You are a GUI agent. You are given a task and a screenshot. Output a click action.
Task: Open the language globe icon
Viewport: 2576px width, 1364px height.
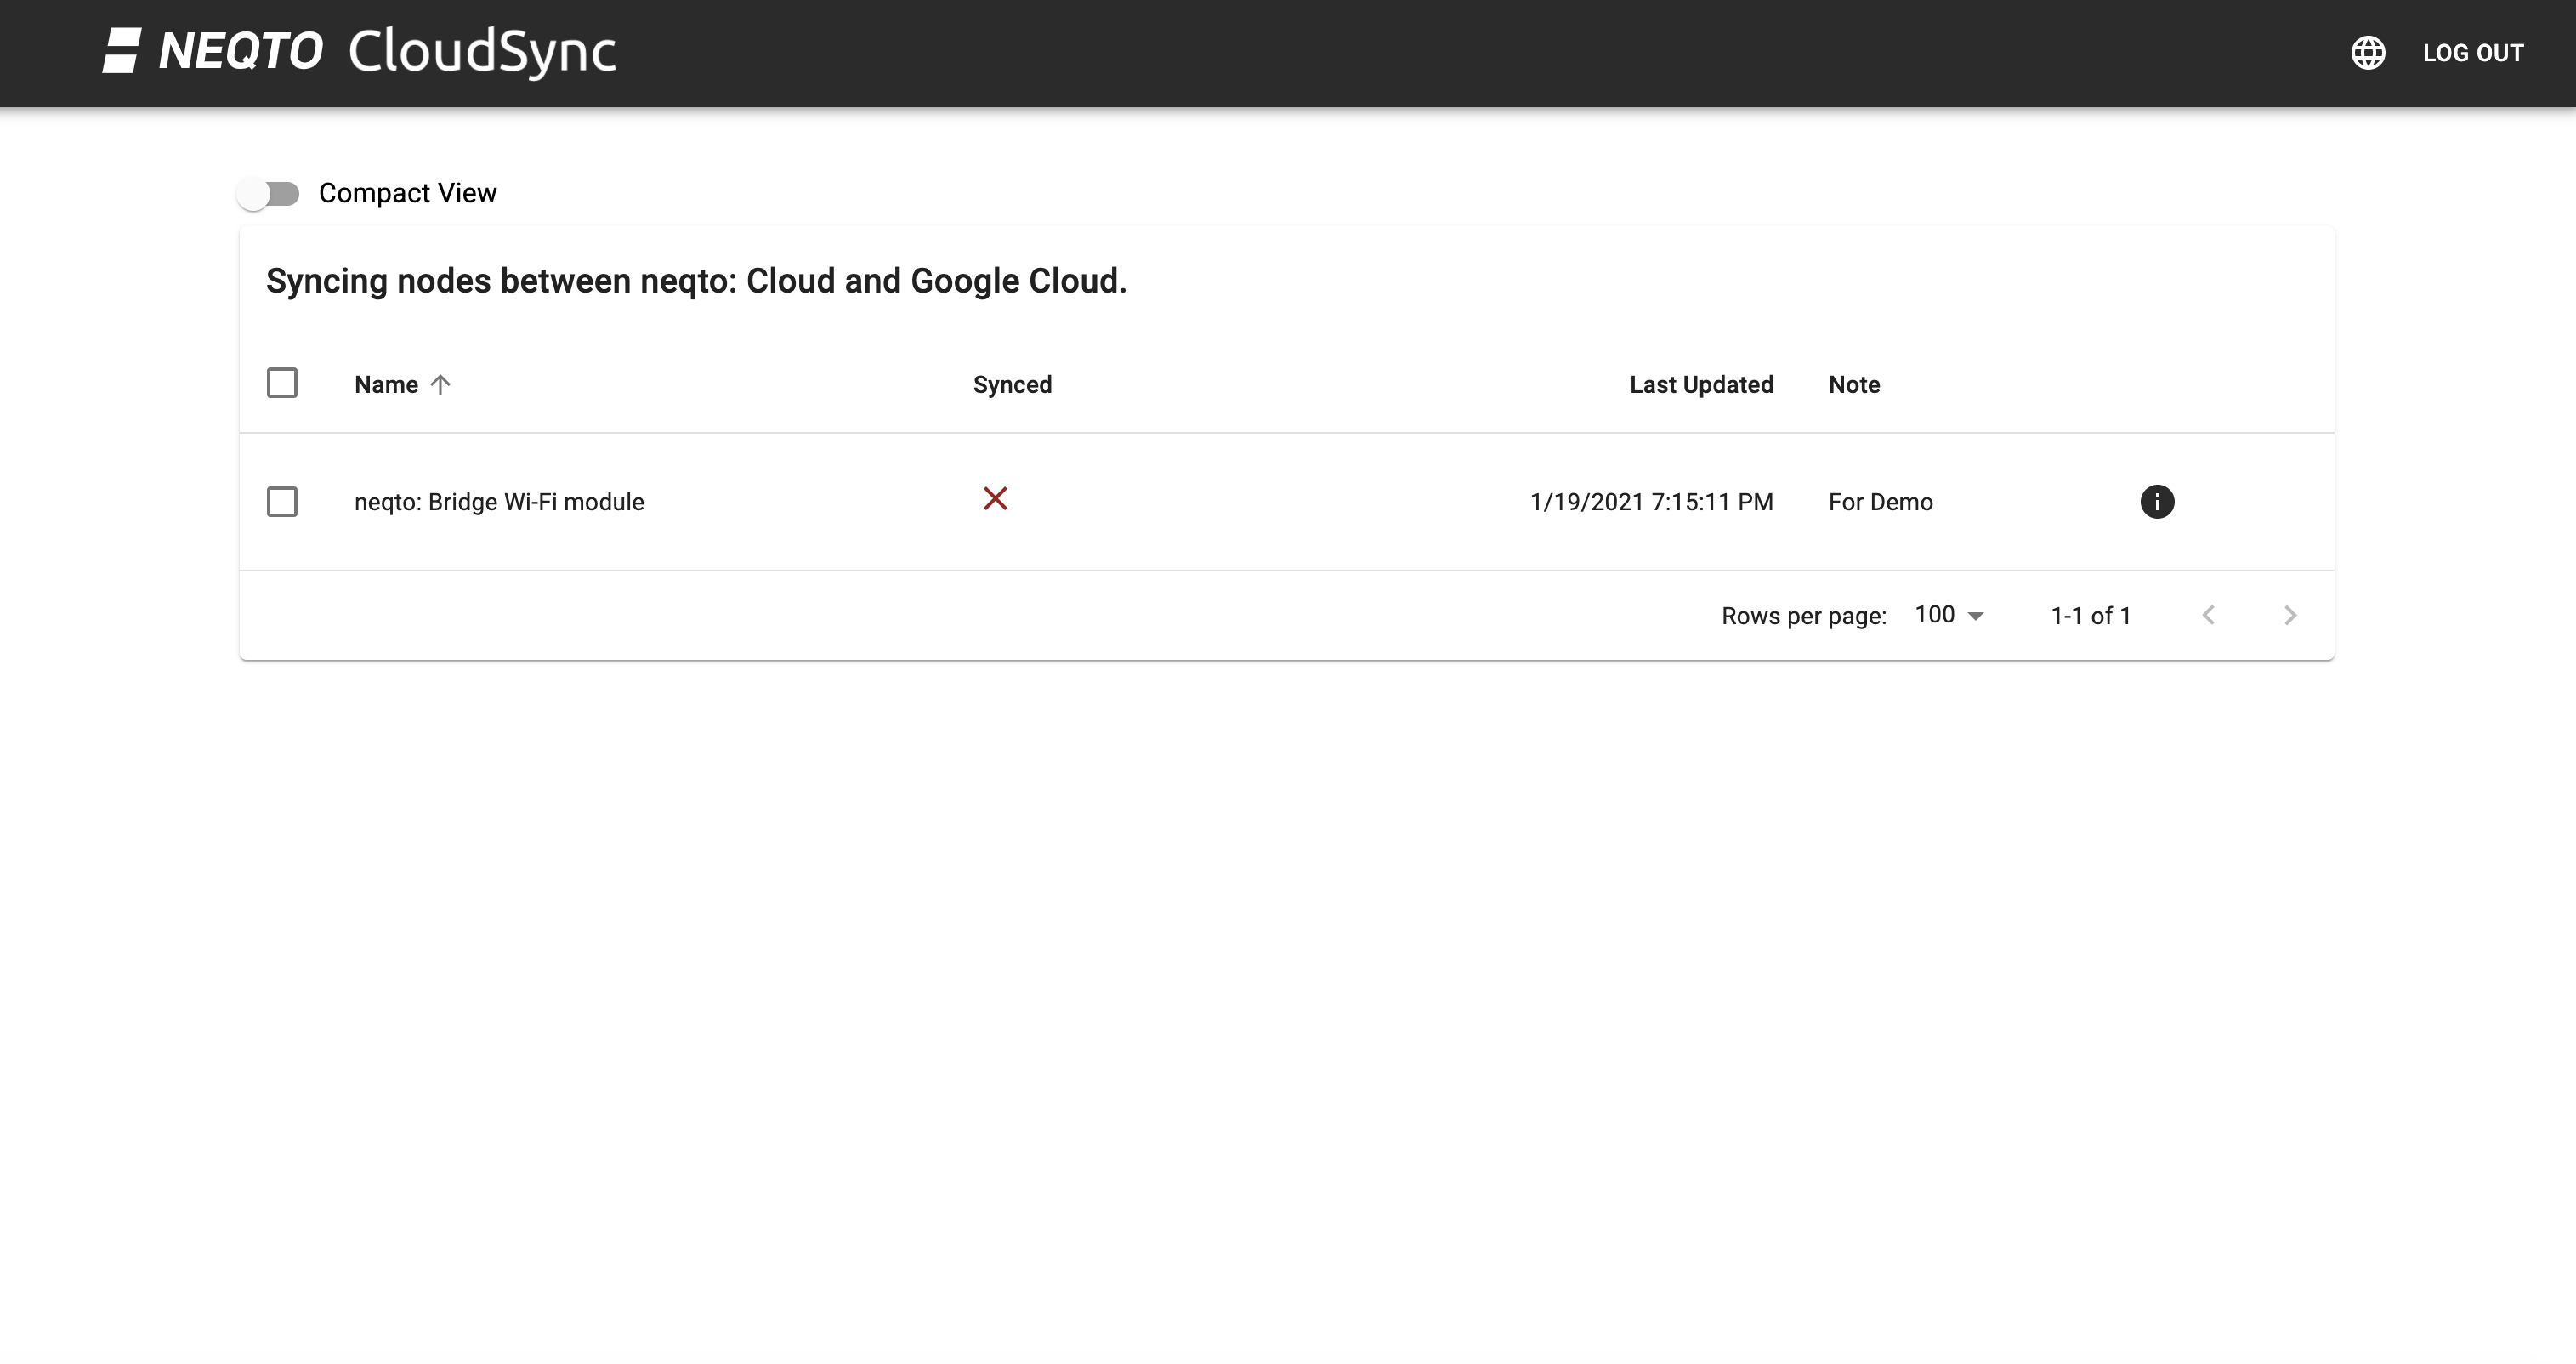2368,53
